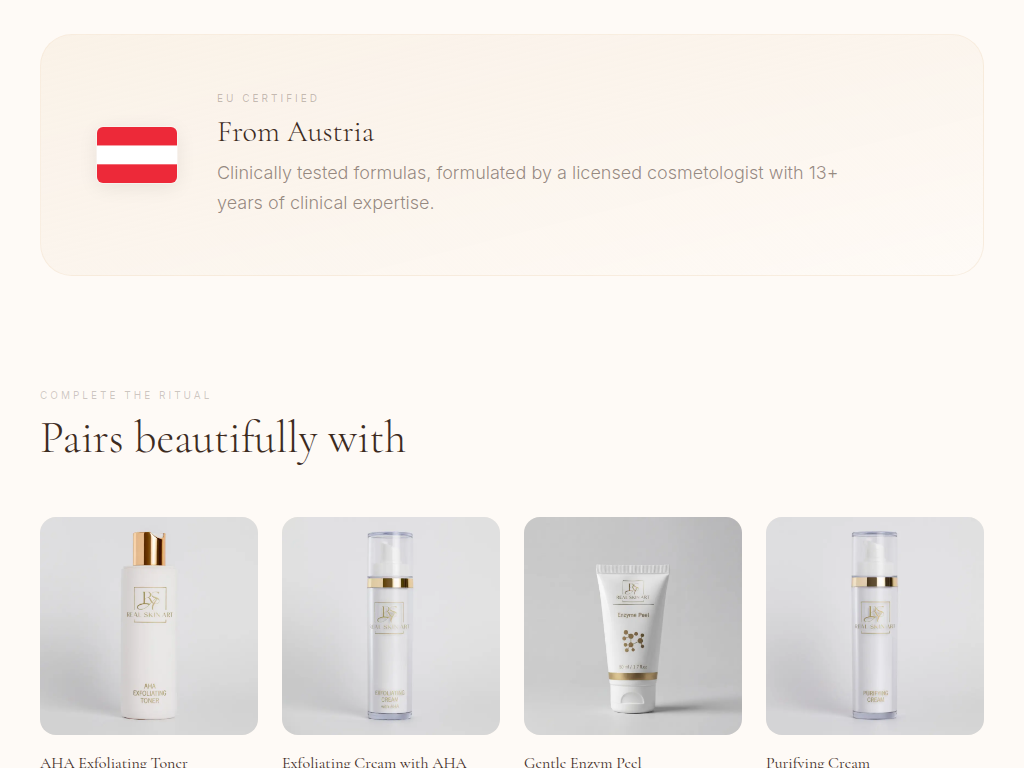Screen dimensions: 1024x768
Task: Click the gold band on Purifying Cream bottle
Action: click(x=874, y=581)
